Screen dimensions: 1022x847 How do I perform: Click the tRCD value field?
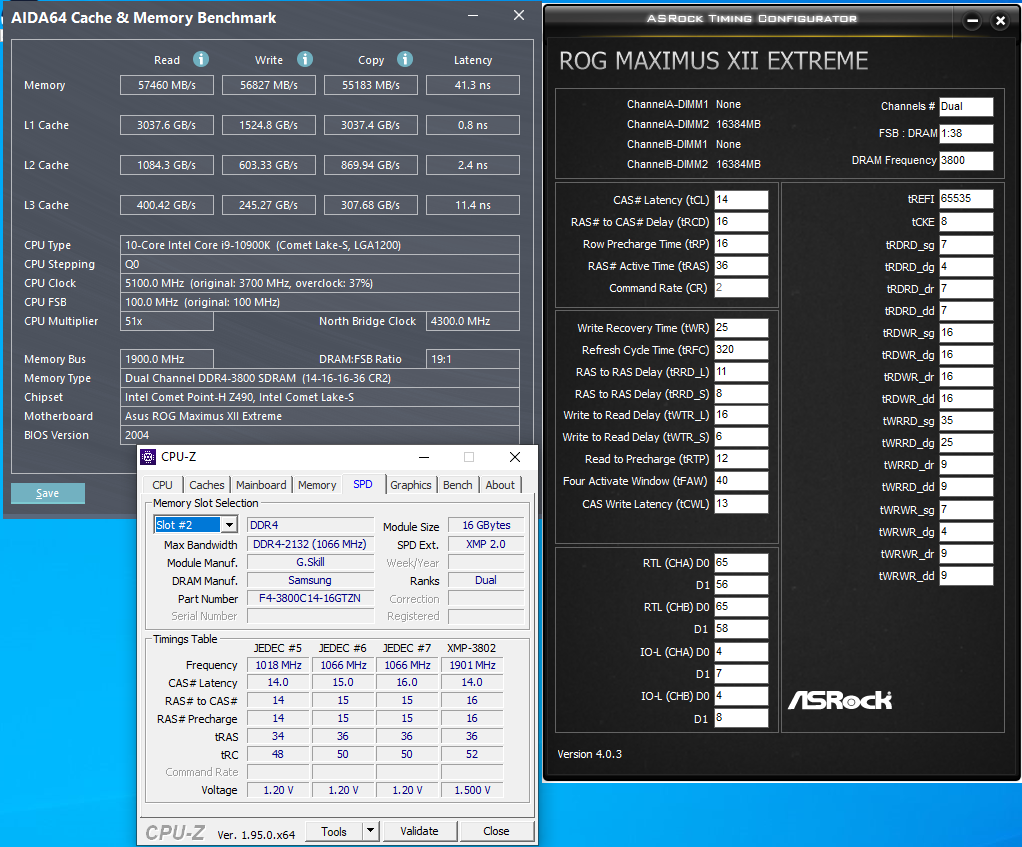tap(741, 222)
